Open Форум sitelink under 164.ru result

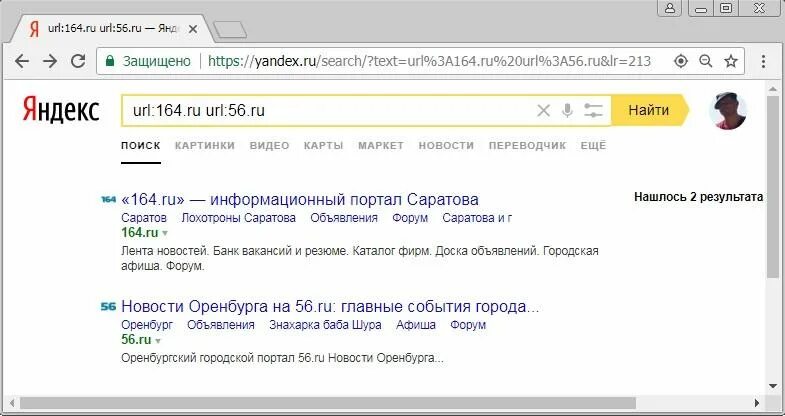[x=410, y=218]
